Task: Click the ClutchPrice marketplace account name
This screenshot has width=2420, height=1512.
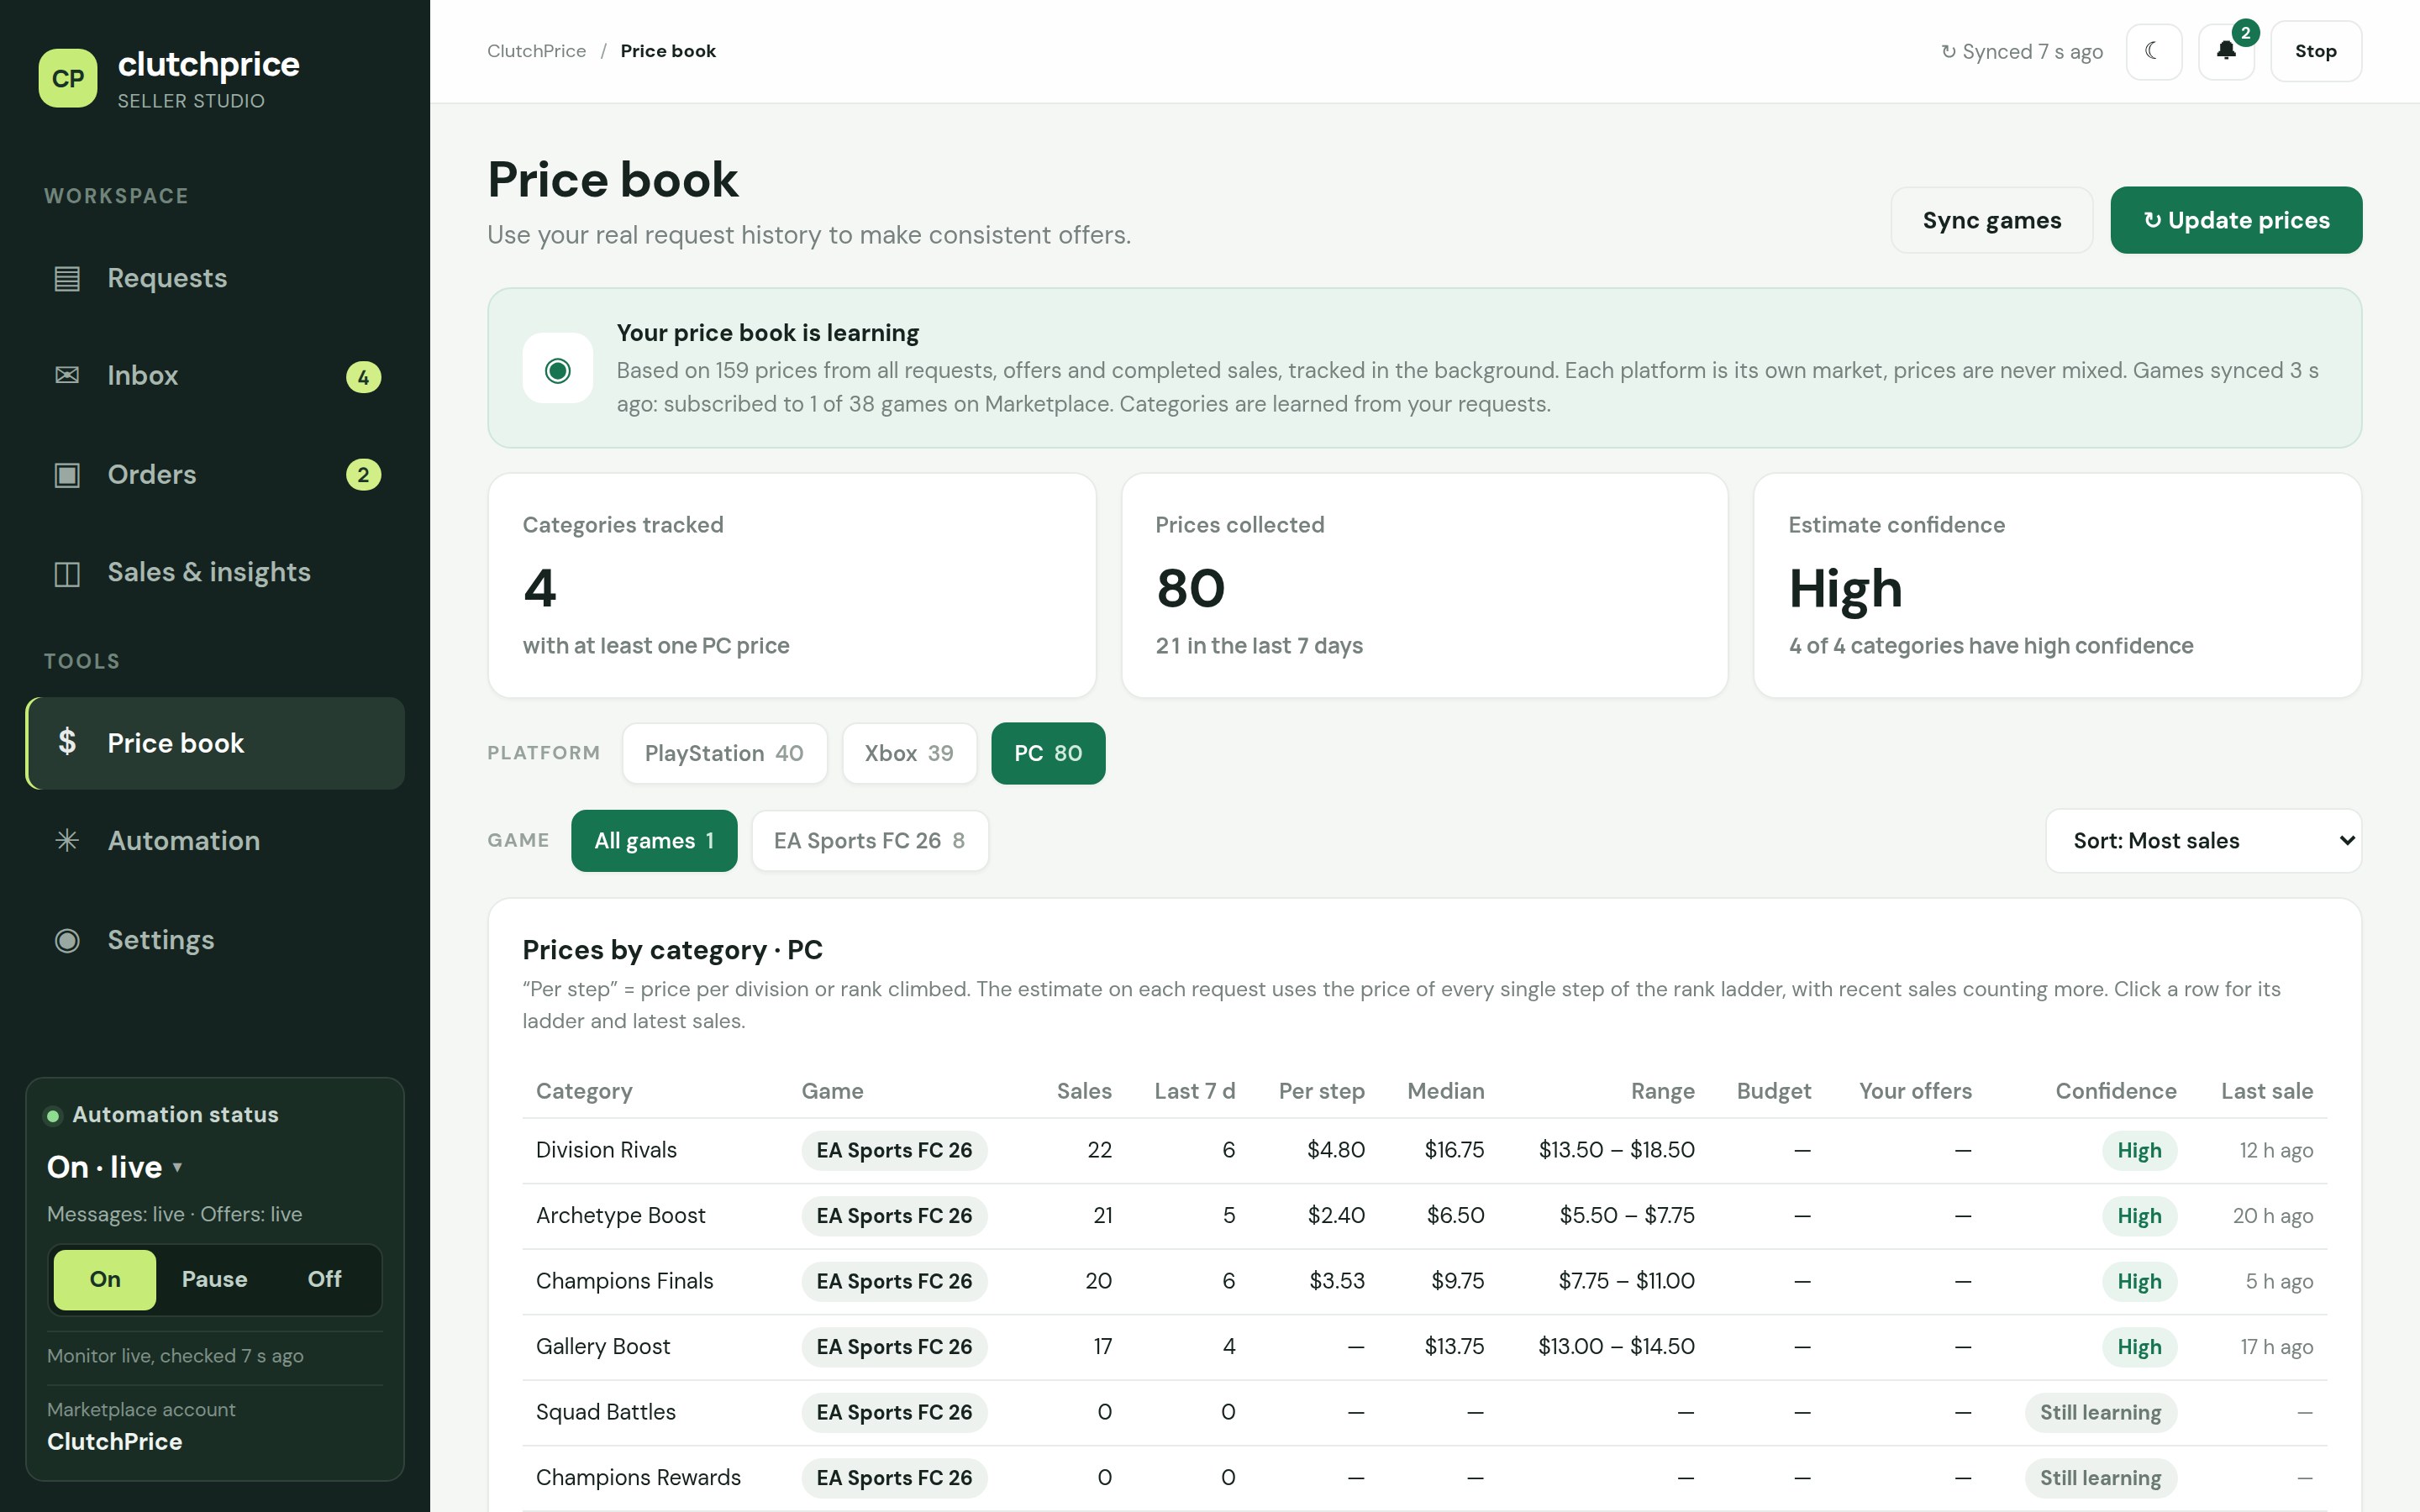Action: coord(115,1441)
